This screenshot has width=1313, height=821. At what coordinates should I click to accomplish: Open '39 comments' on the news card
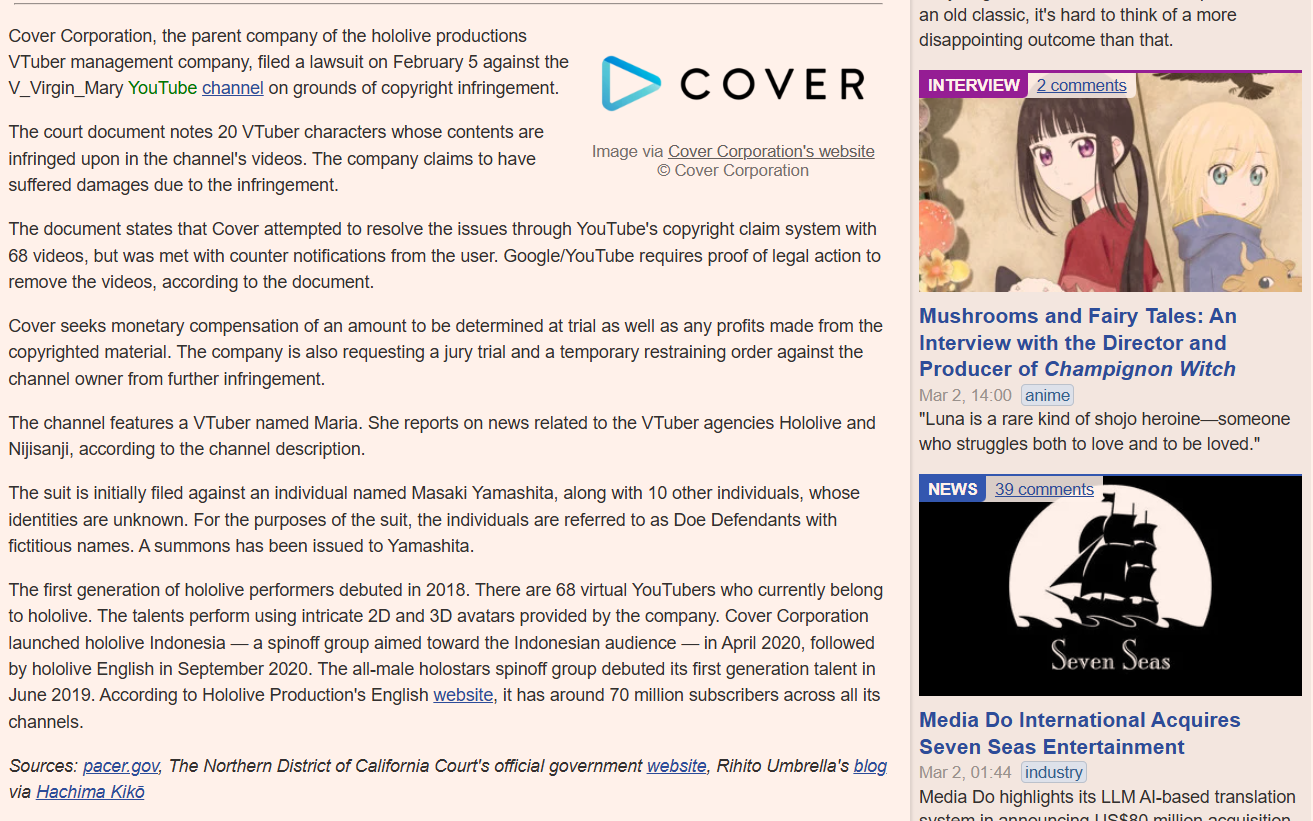[x=1044, y=489]
